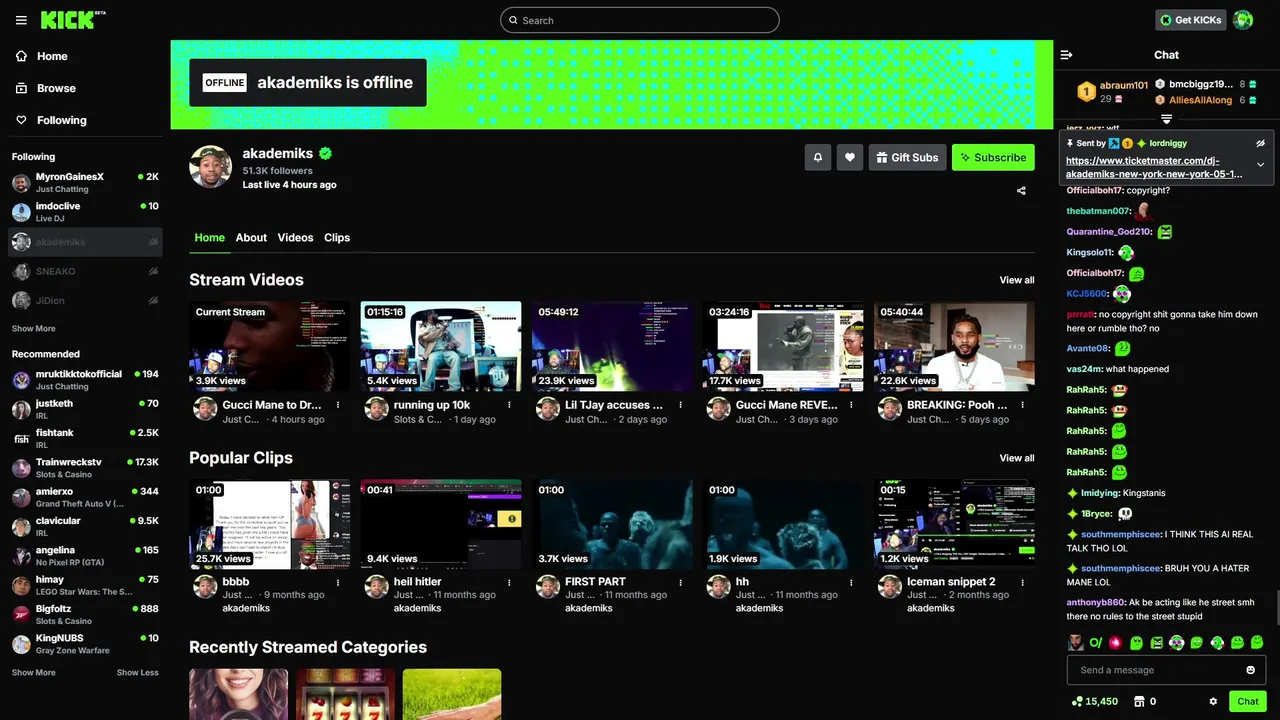View all Stream Videos
This screenshot has width=1280, height=720.
pyautogui.click(x=1017, y=280)
